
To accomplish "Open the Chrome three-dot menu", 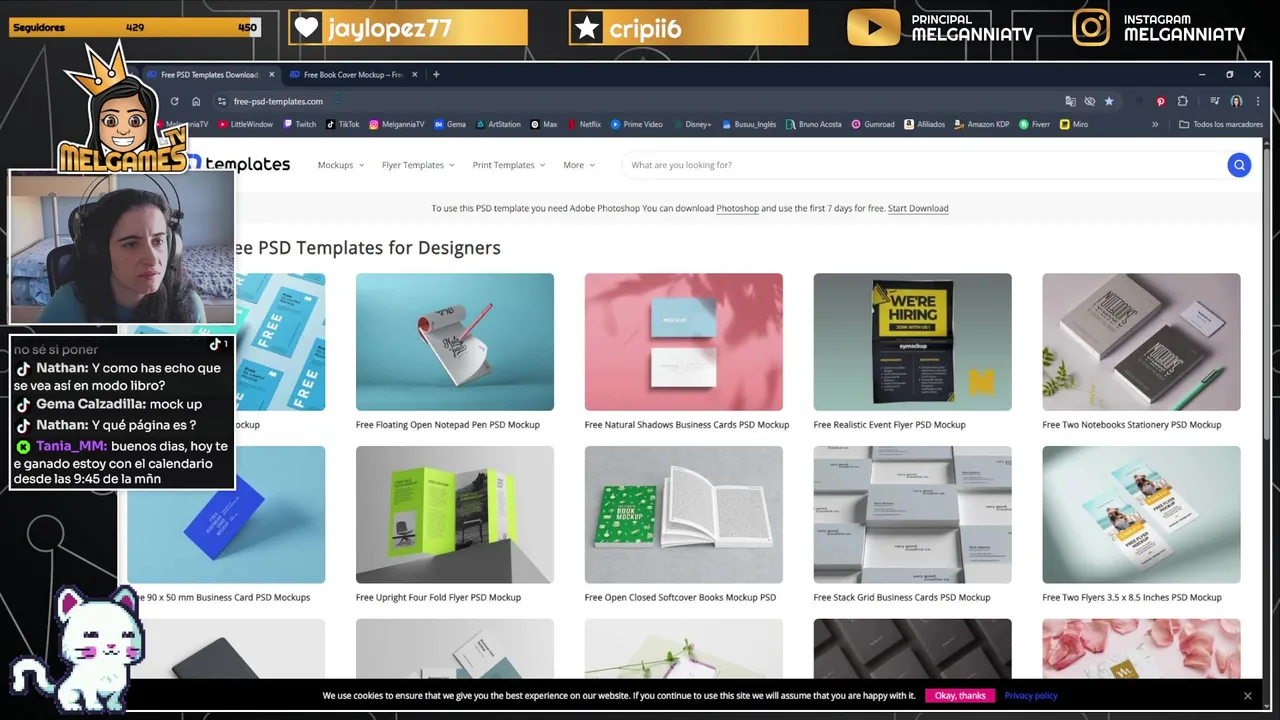I will click(x=1258, y=101).
